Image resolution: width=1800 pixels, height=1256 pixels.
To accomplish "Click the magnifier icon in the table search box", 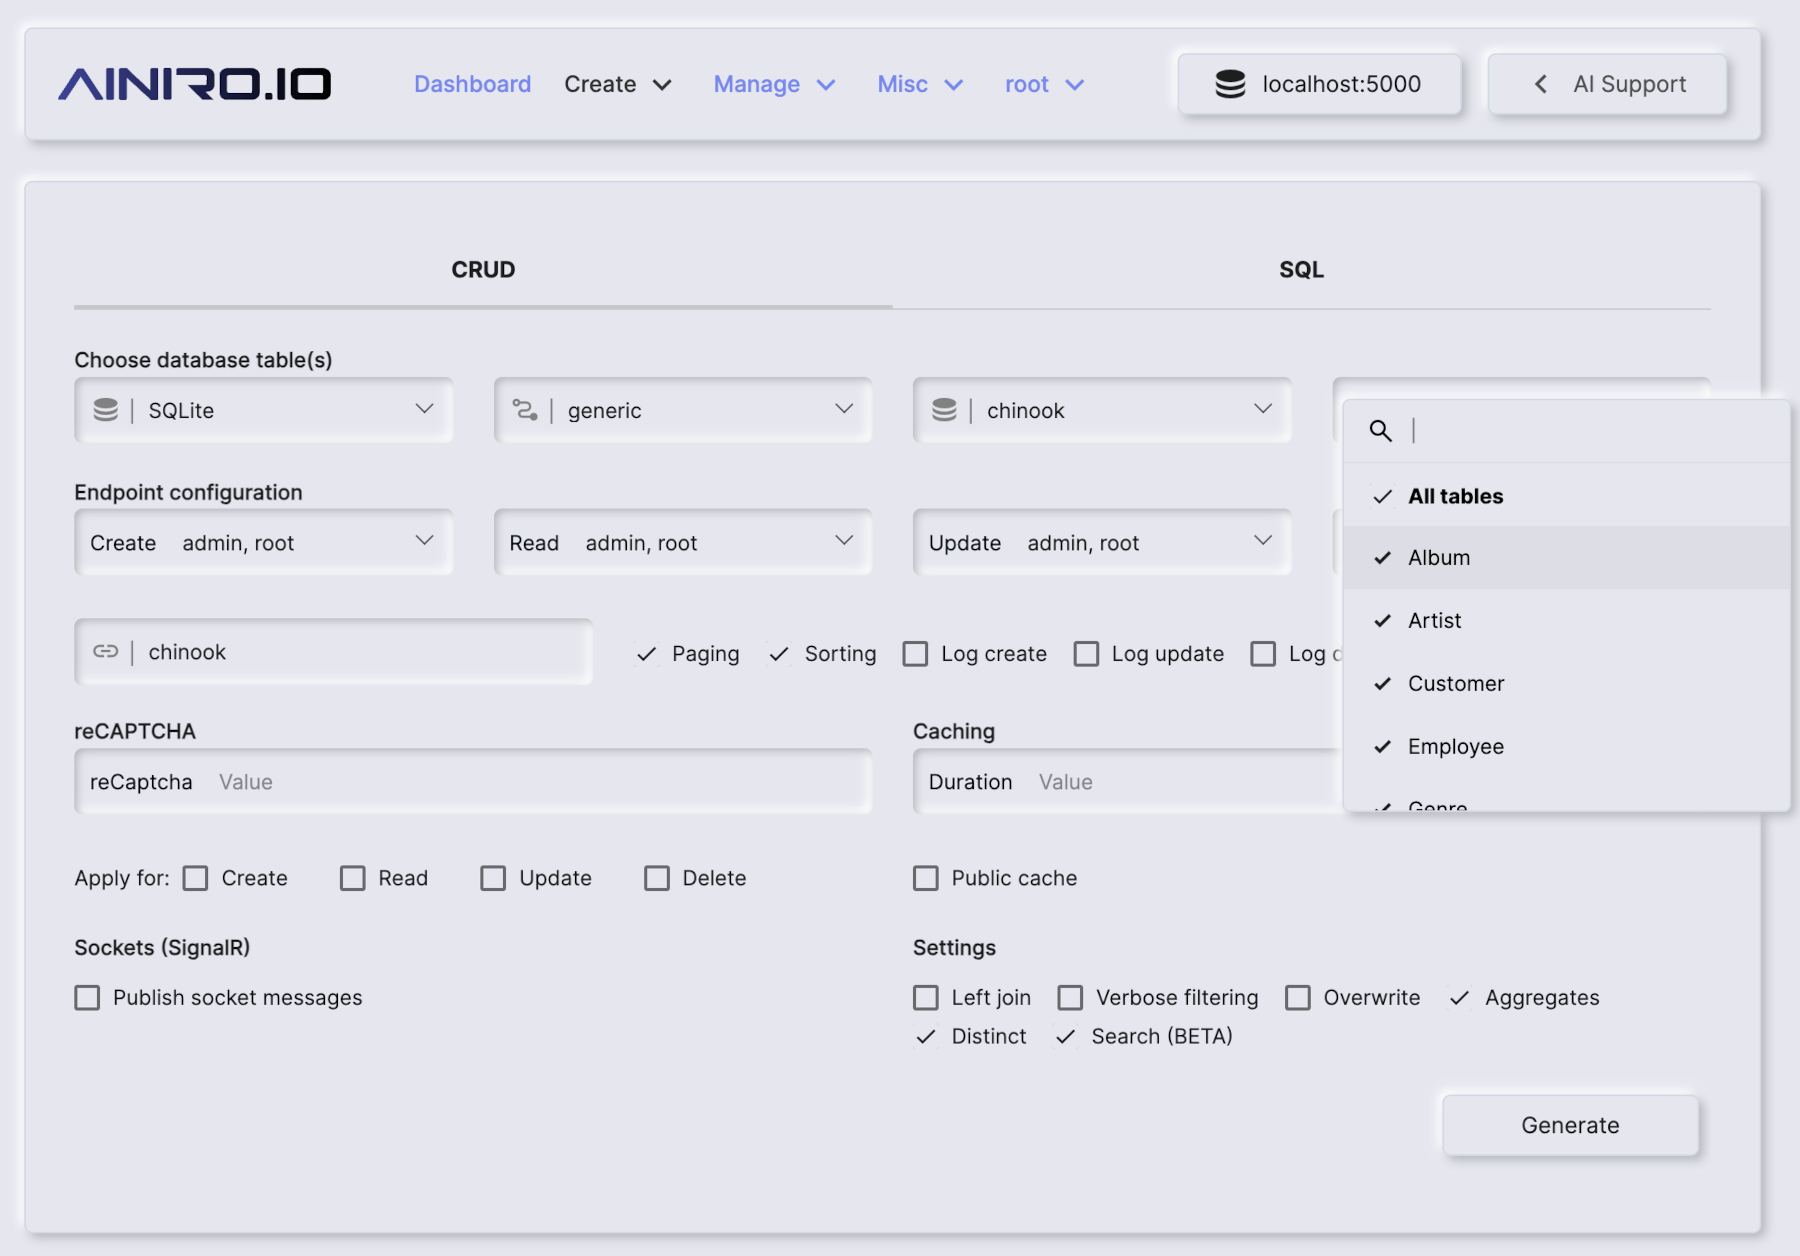I will (1381, 431).
